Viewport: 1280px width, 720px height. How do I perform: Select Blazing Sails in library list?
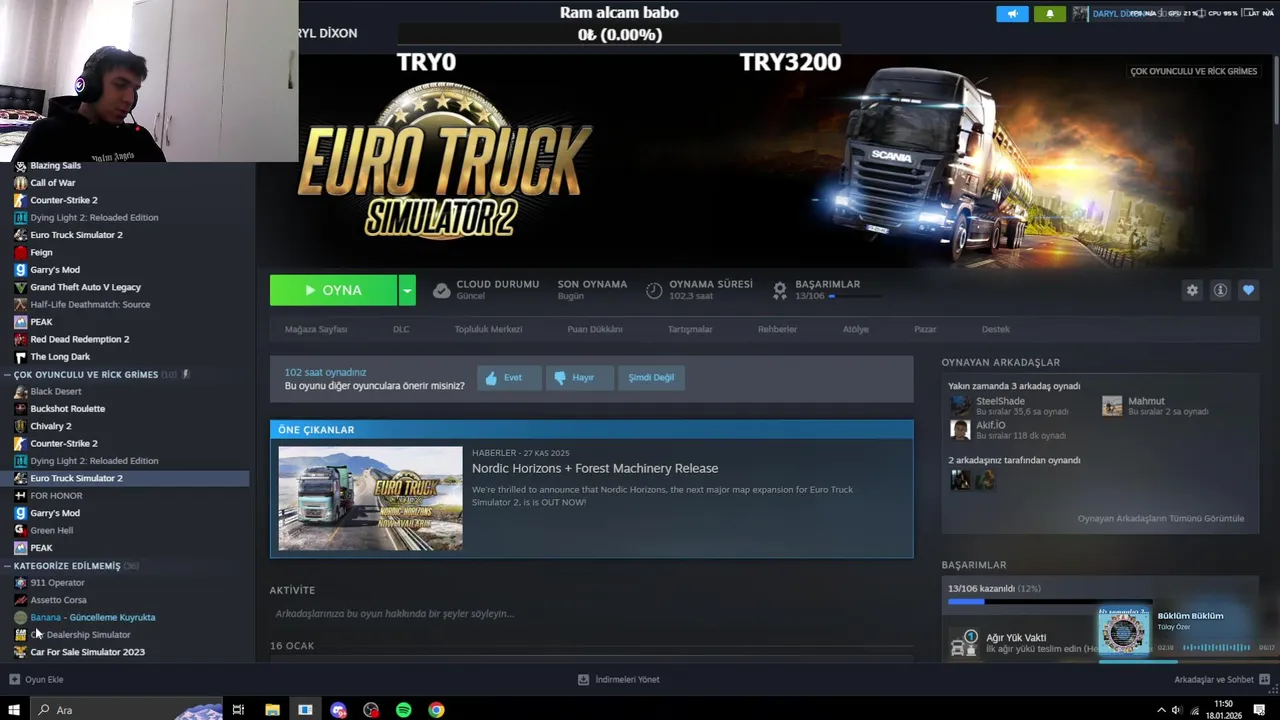(55, 165)
